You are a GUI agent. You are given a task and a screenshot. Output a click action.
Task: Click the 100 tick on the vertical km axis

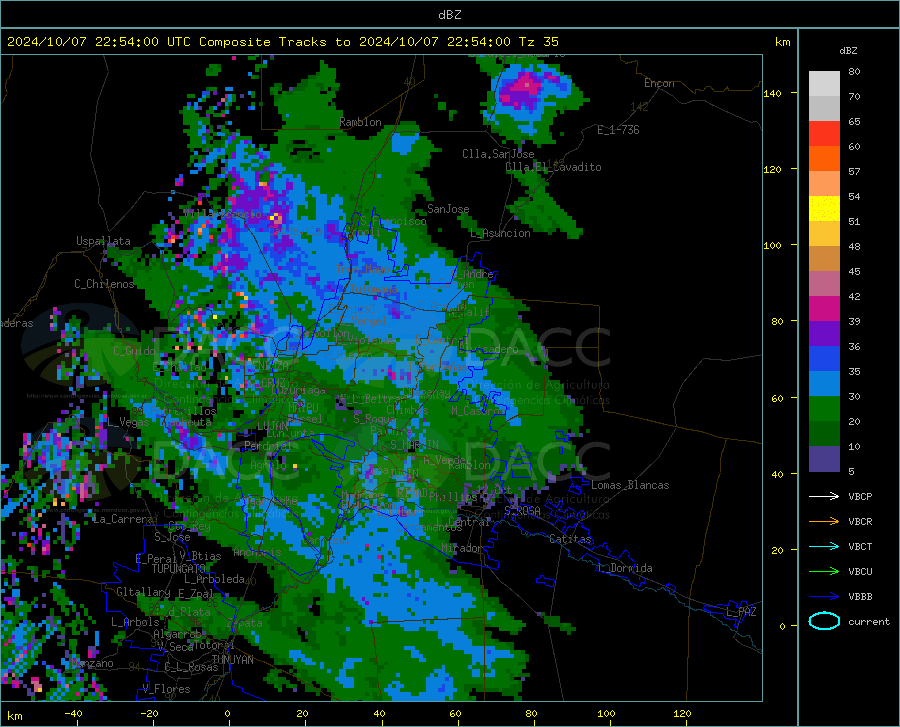pyautogui.click(x=772, y=245)
